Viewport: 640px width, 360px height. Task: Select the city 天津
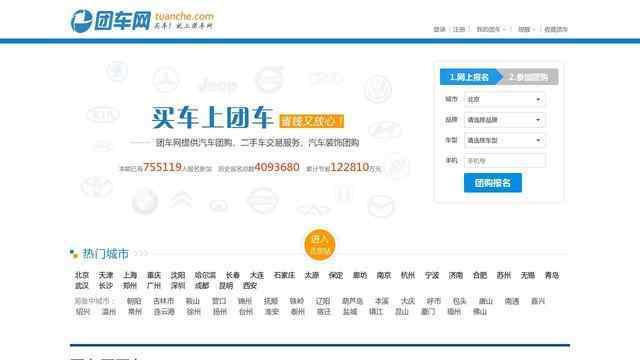click(106, 276)
